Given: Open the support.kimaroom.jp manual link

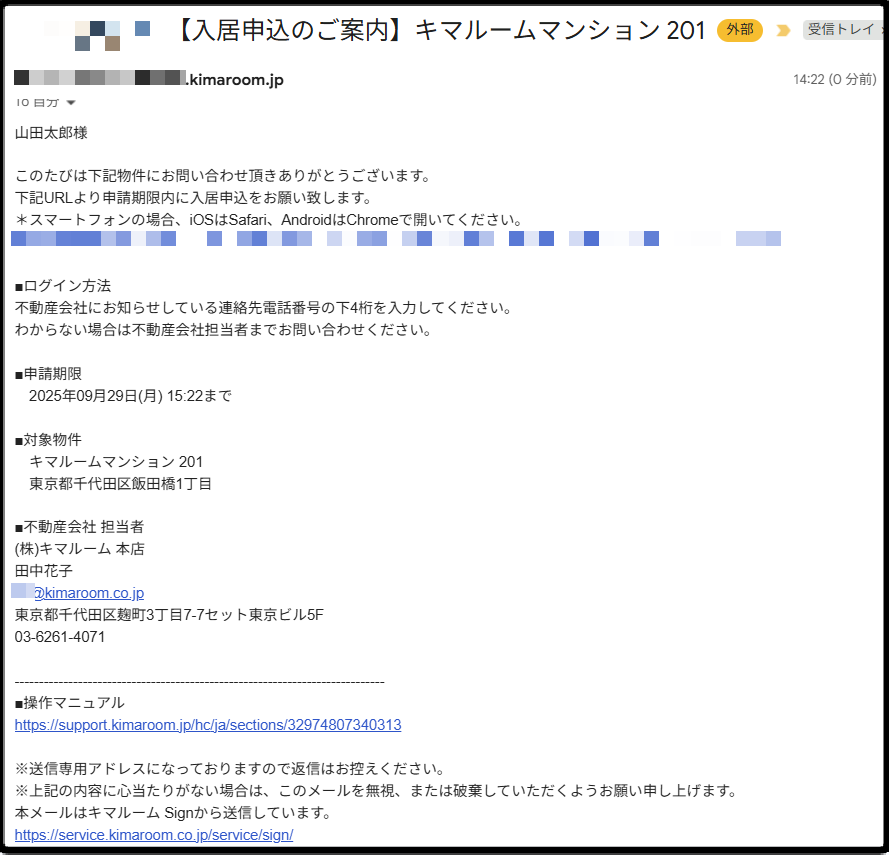Looking at the screenshot, I should coord(208,725).
